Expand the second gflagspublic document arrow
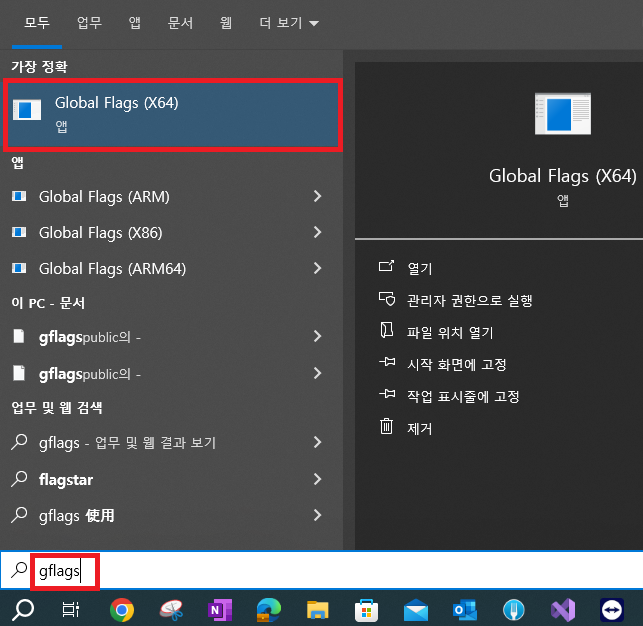 coord(317,373)
